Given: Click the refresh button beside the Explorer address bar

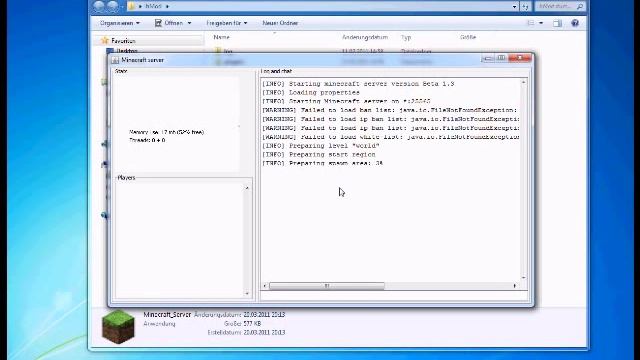Looking at the screenshot, I should [526, 7].
